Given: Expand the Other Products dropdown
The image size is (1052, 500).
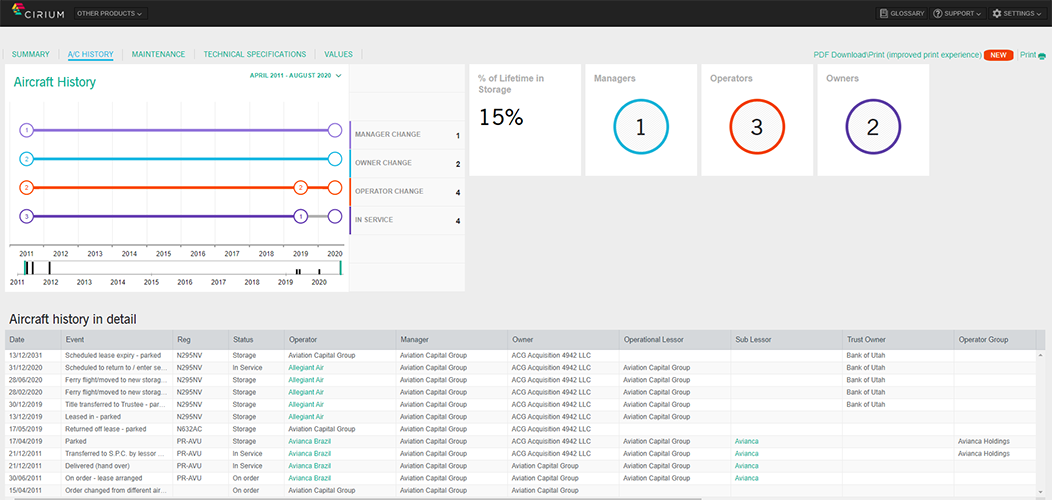Looking at the screenshot, I should 110,13.
